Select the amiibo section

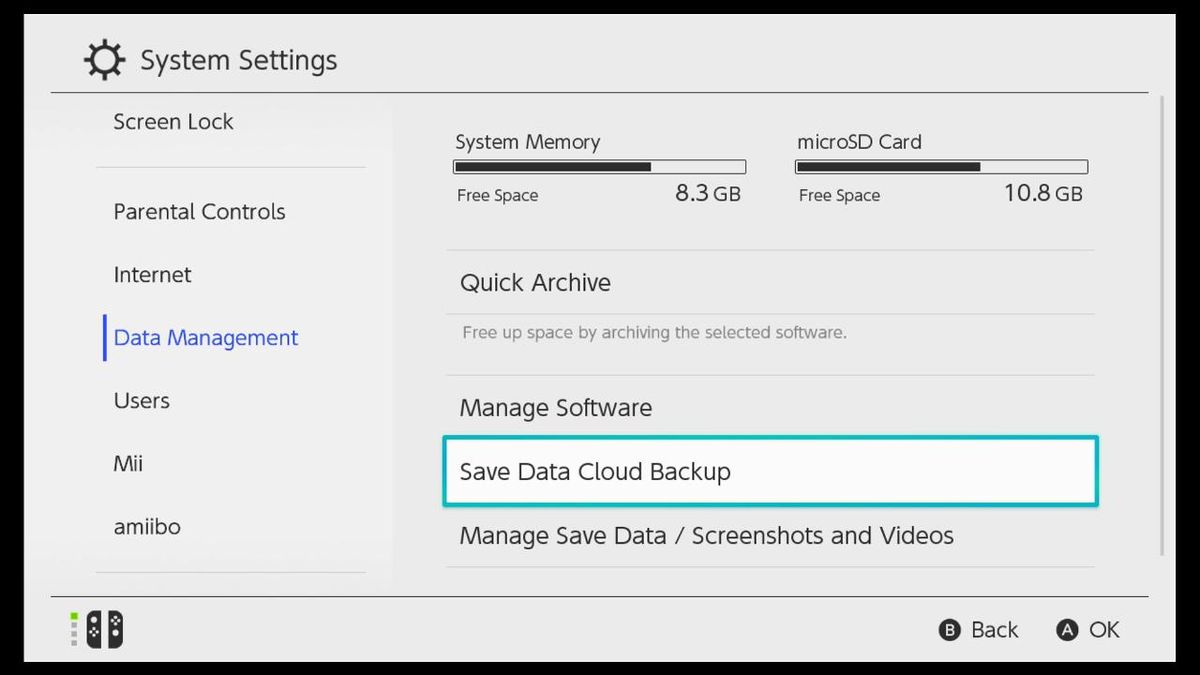click(x=147, y=526)
